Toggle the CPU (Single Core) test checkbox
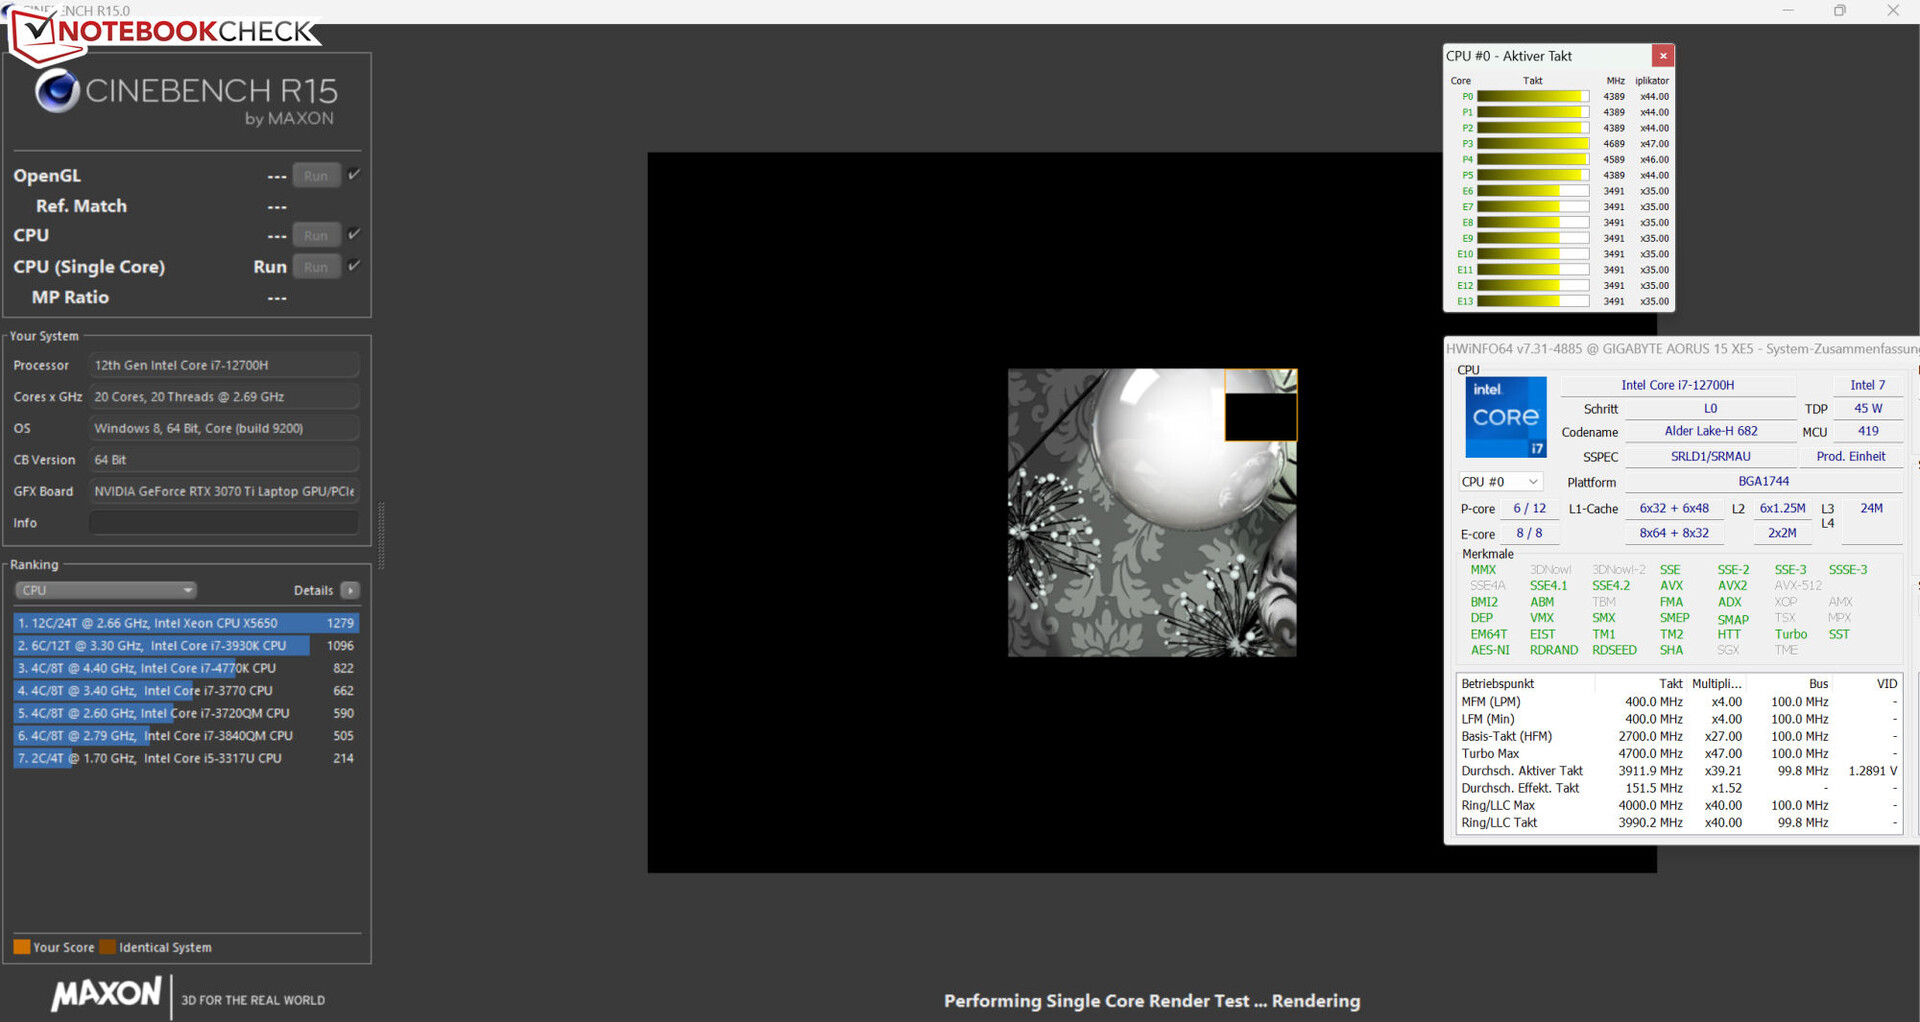The height and width of the screenshot is (1022, 1920). [x=354, y=266]
